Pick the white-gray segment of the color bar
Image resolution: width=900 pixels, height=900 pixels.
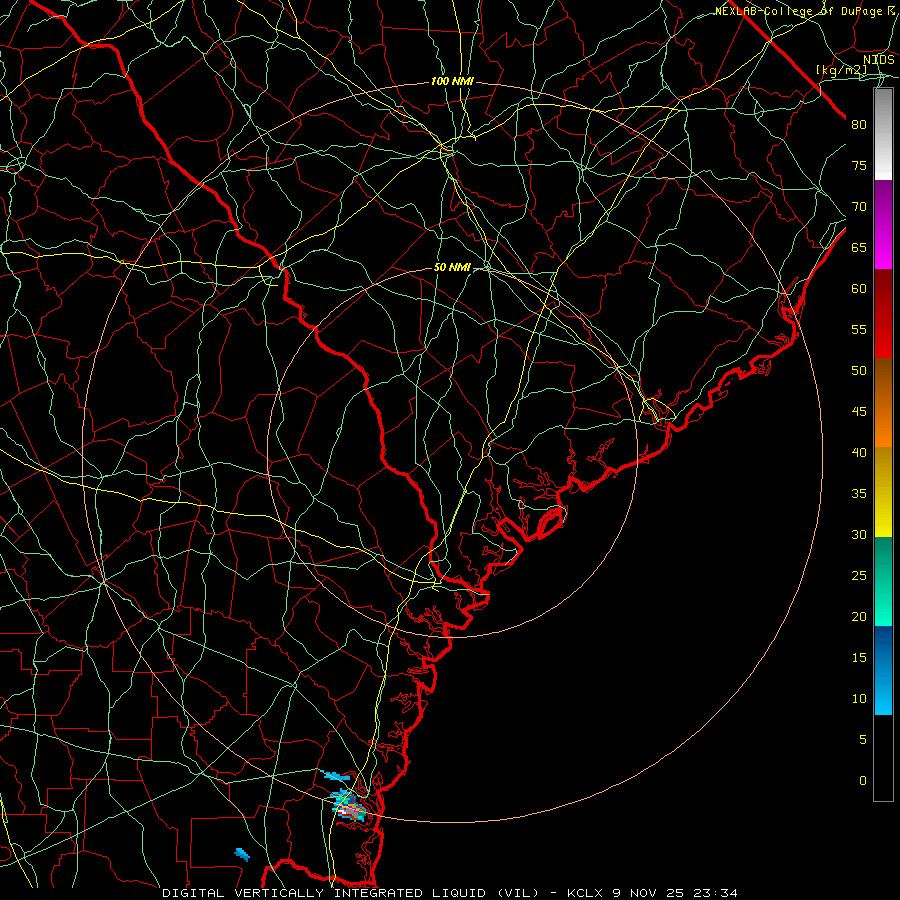pyautogui.click(x=883, y=134)
